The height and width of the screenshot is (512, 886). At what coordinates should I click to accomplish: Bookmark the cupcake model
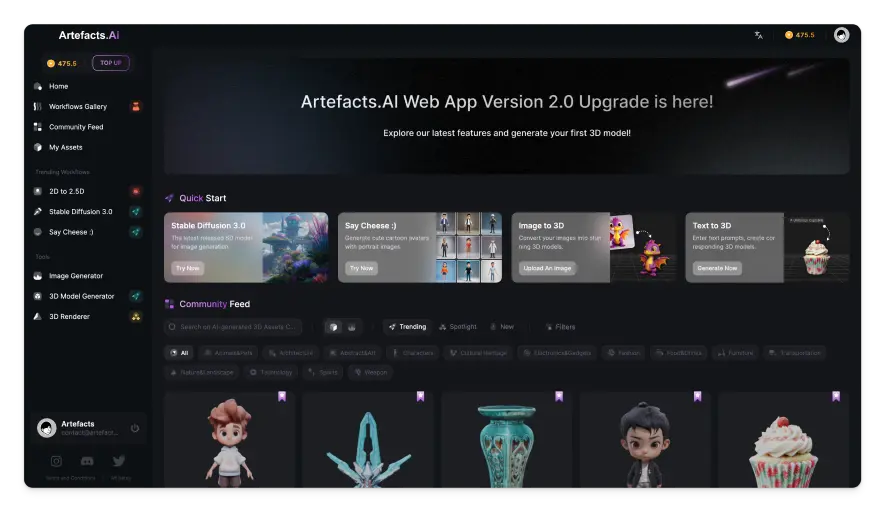[836, 397]
